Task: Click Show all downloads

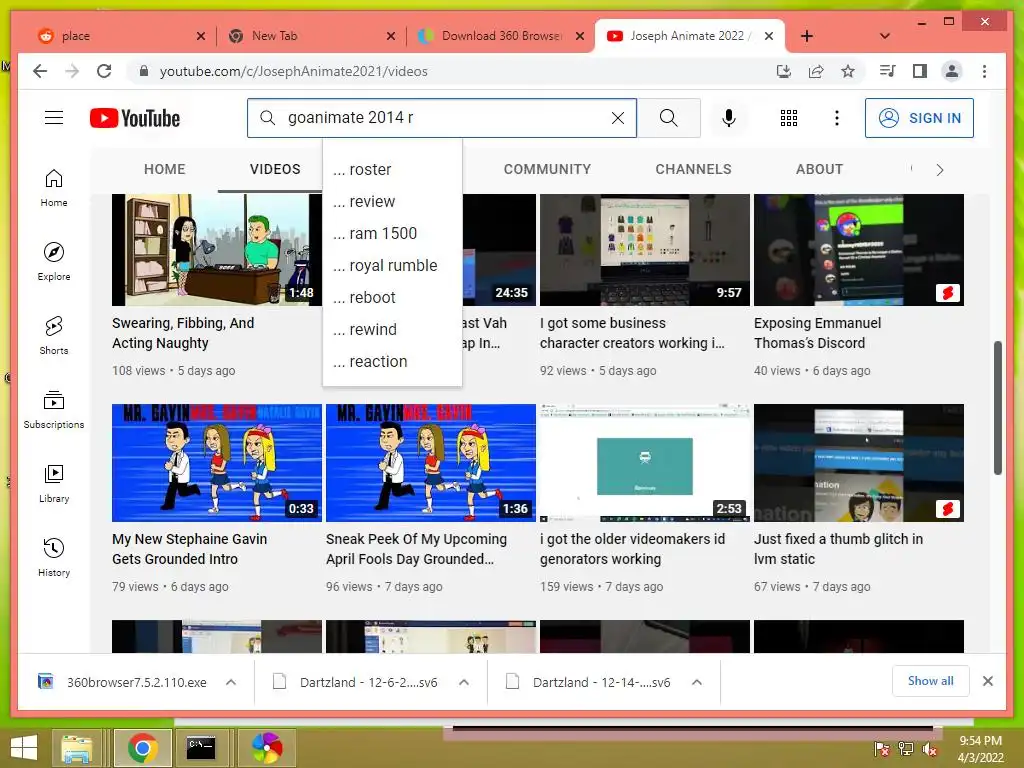Action: [930, 681]
